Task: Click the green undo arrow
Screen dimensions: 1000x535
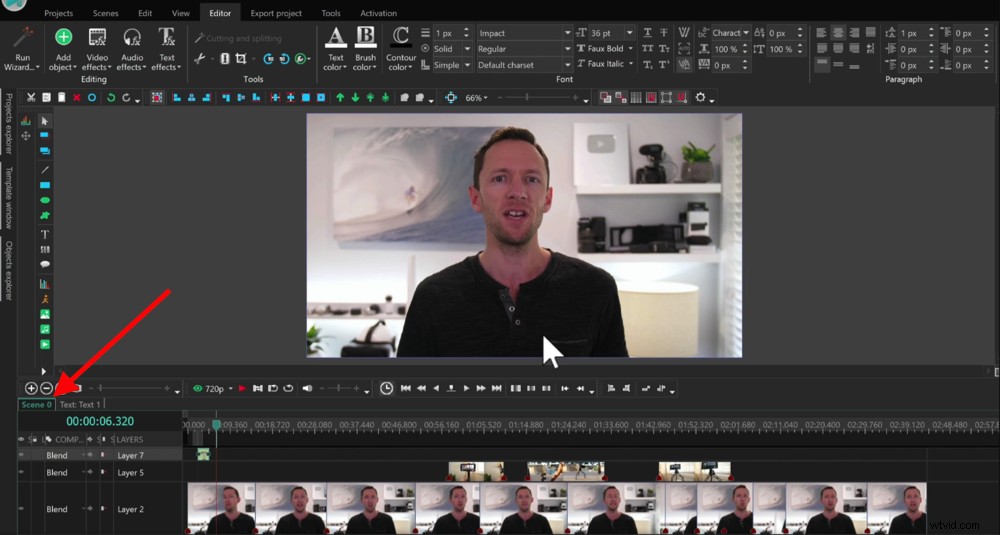Action: pos(111,98)
